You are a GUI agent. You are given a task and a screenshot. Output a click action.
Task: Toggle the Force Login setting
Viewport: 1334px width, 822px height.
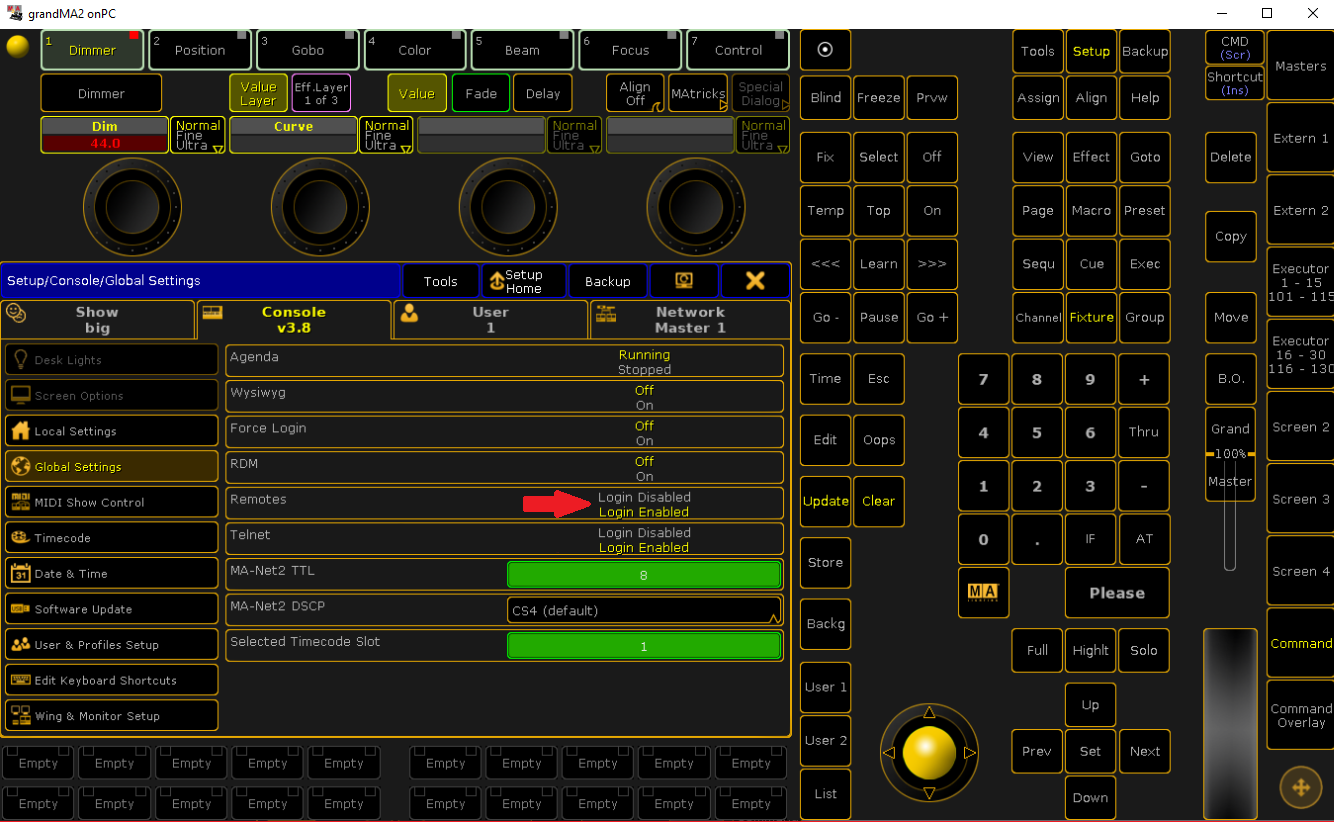point(504,433)
